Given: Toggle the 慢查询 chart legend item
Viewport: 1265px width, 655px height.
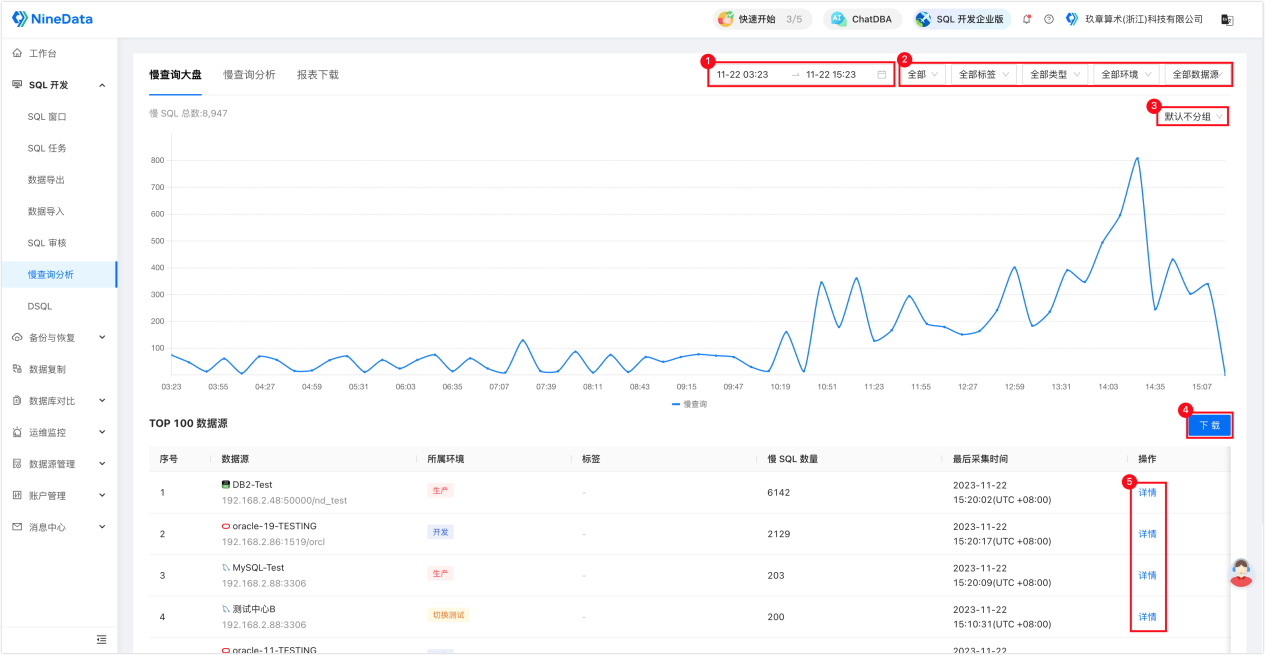Looking at the screenshot, I should coord(690,404).
